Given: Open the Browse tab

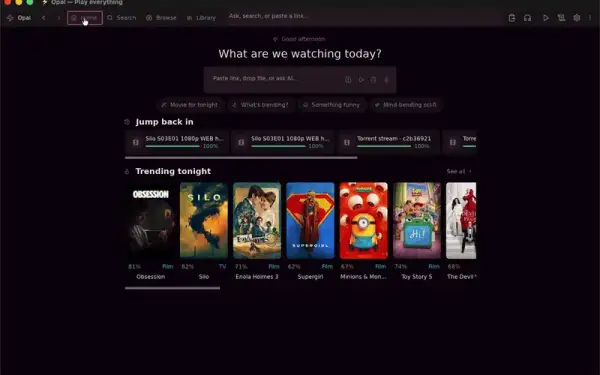Looking at the screenshot, I should click(161, 18).
